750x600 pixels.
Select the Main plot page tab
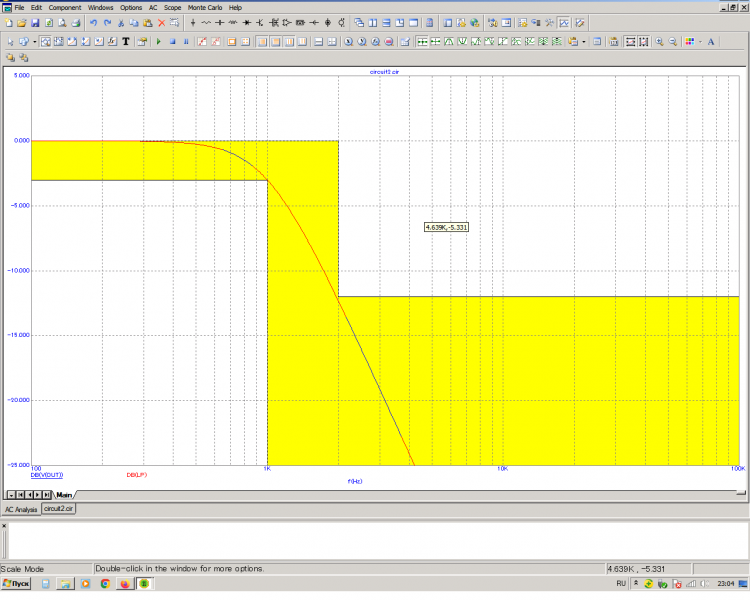(63, 494)
